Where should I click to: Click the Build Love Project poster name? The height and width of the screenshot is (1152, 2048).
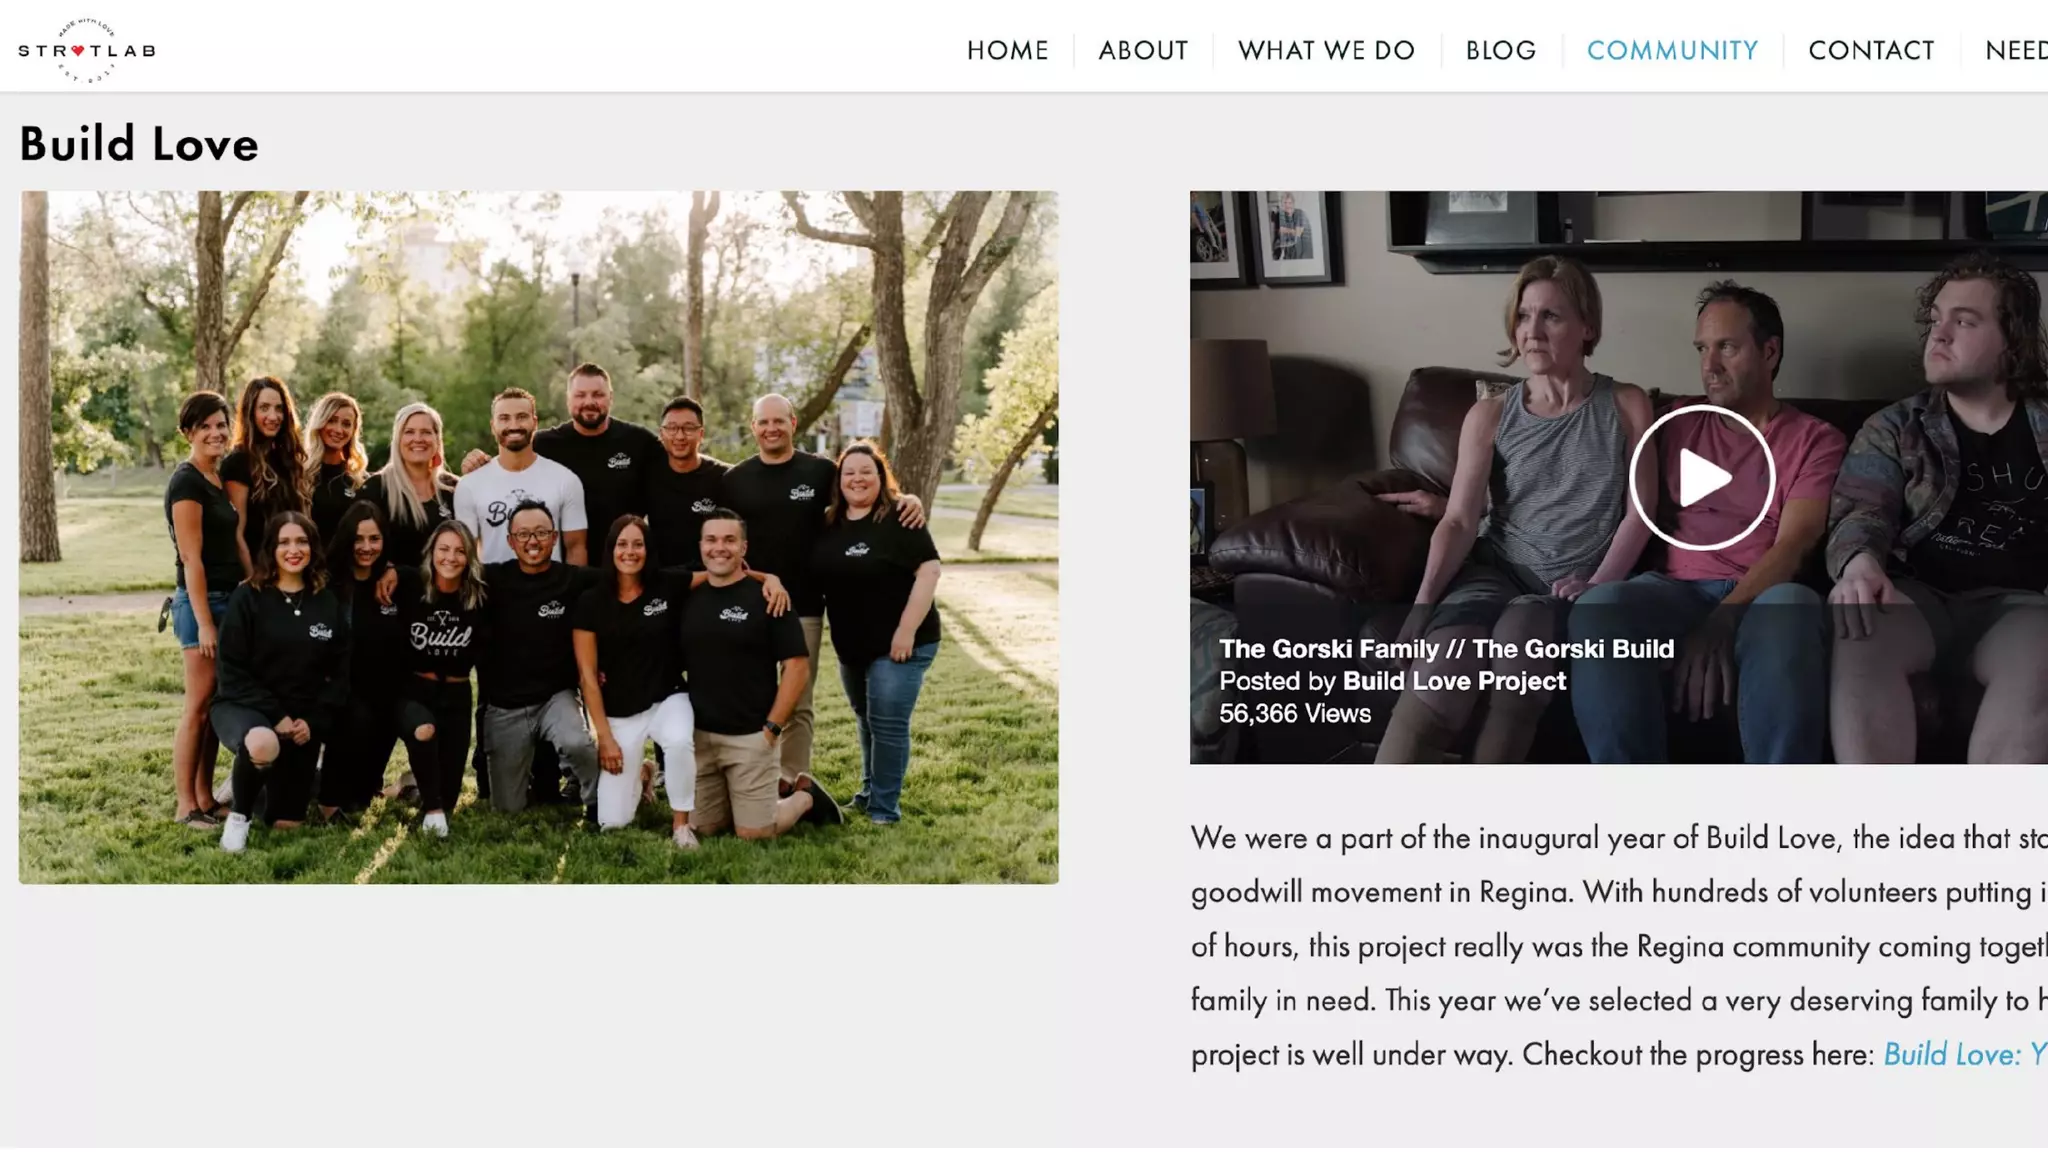(x=1454, y=681)
